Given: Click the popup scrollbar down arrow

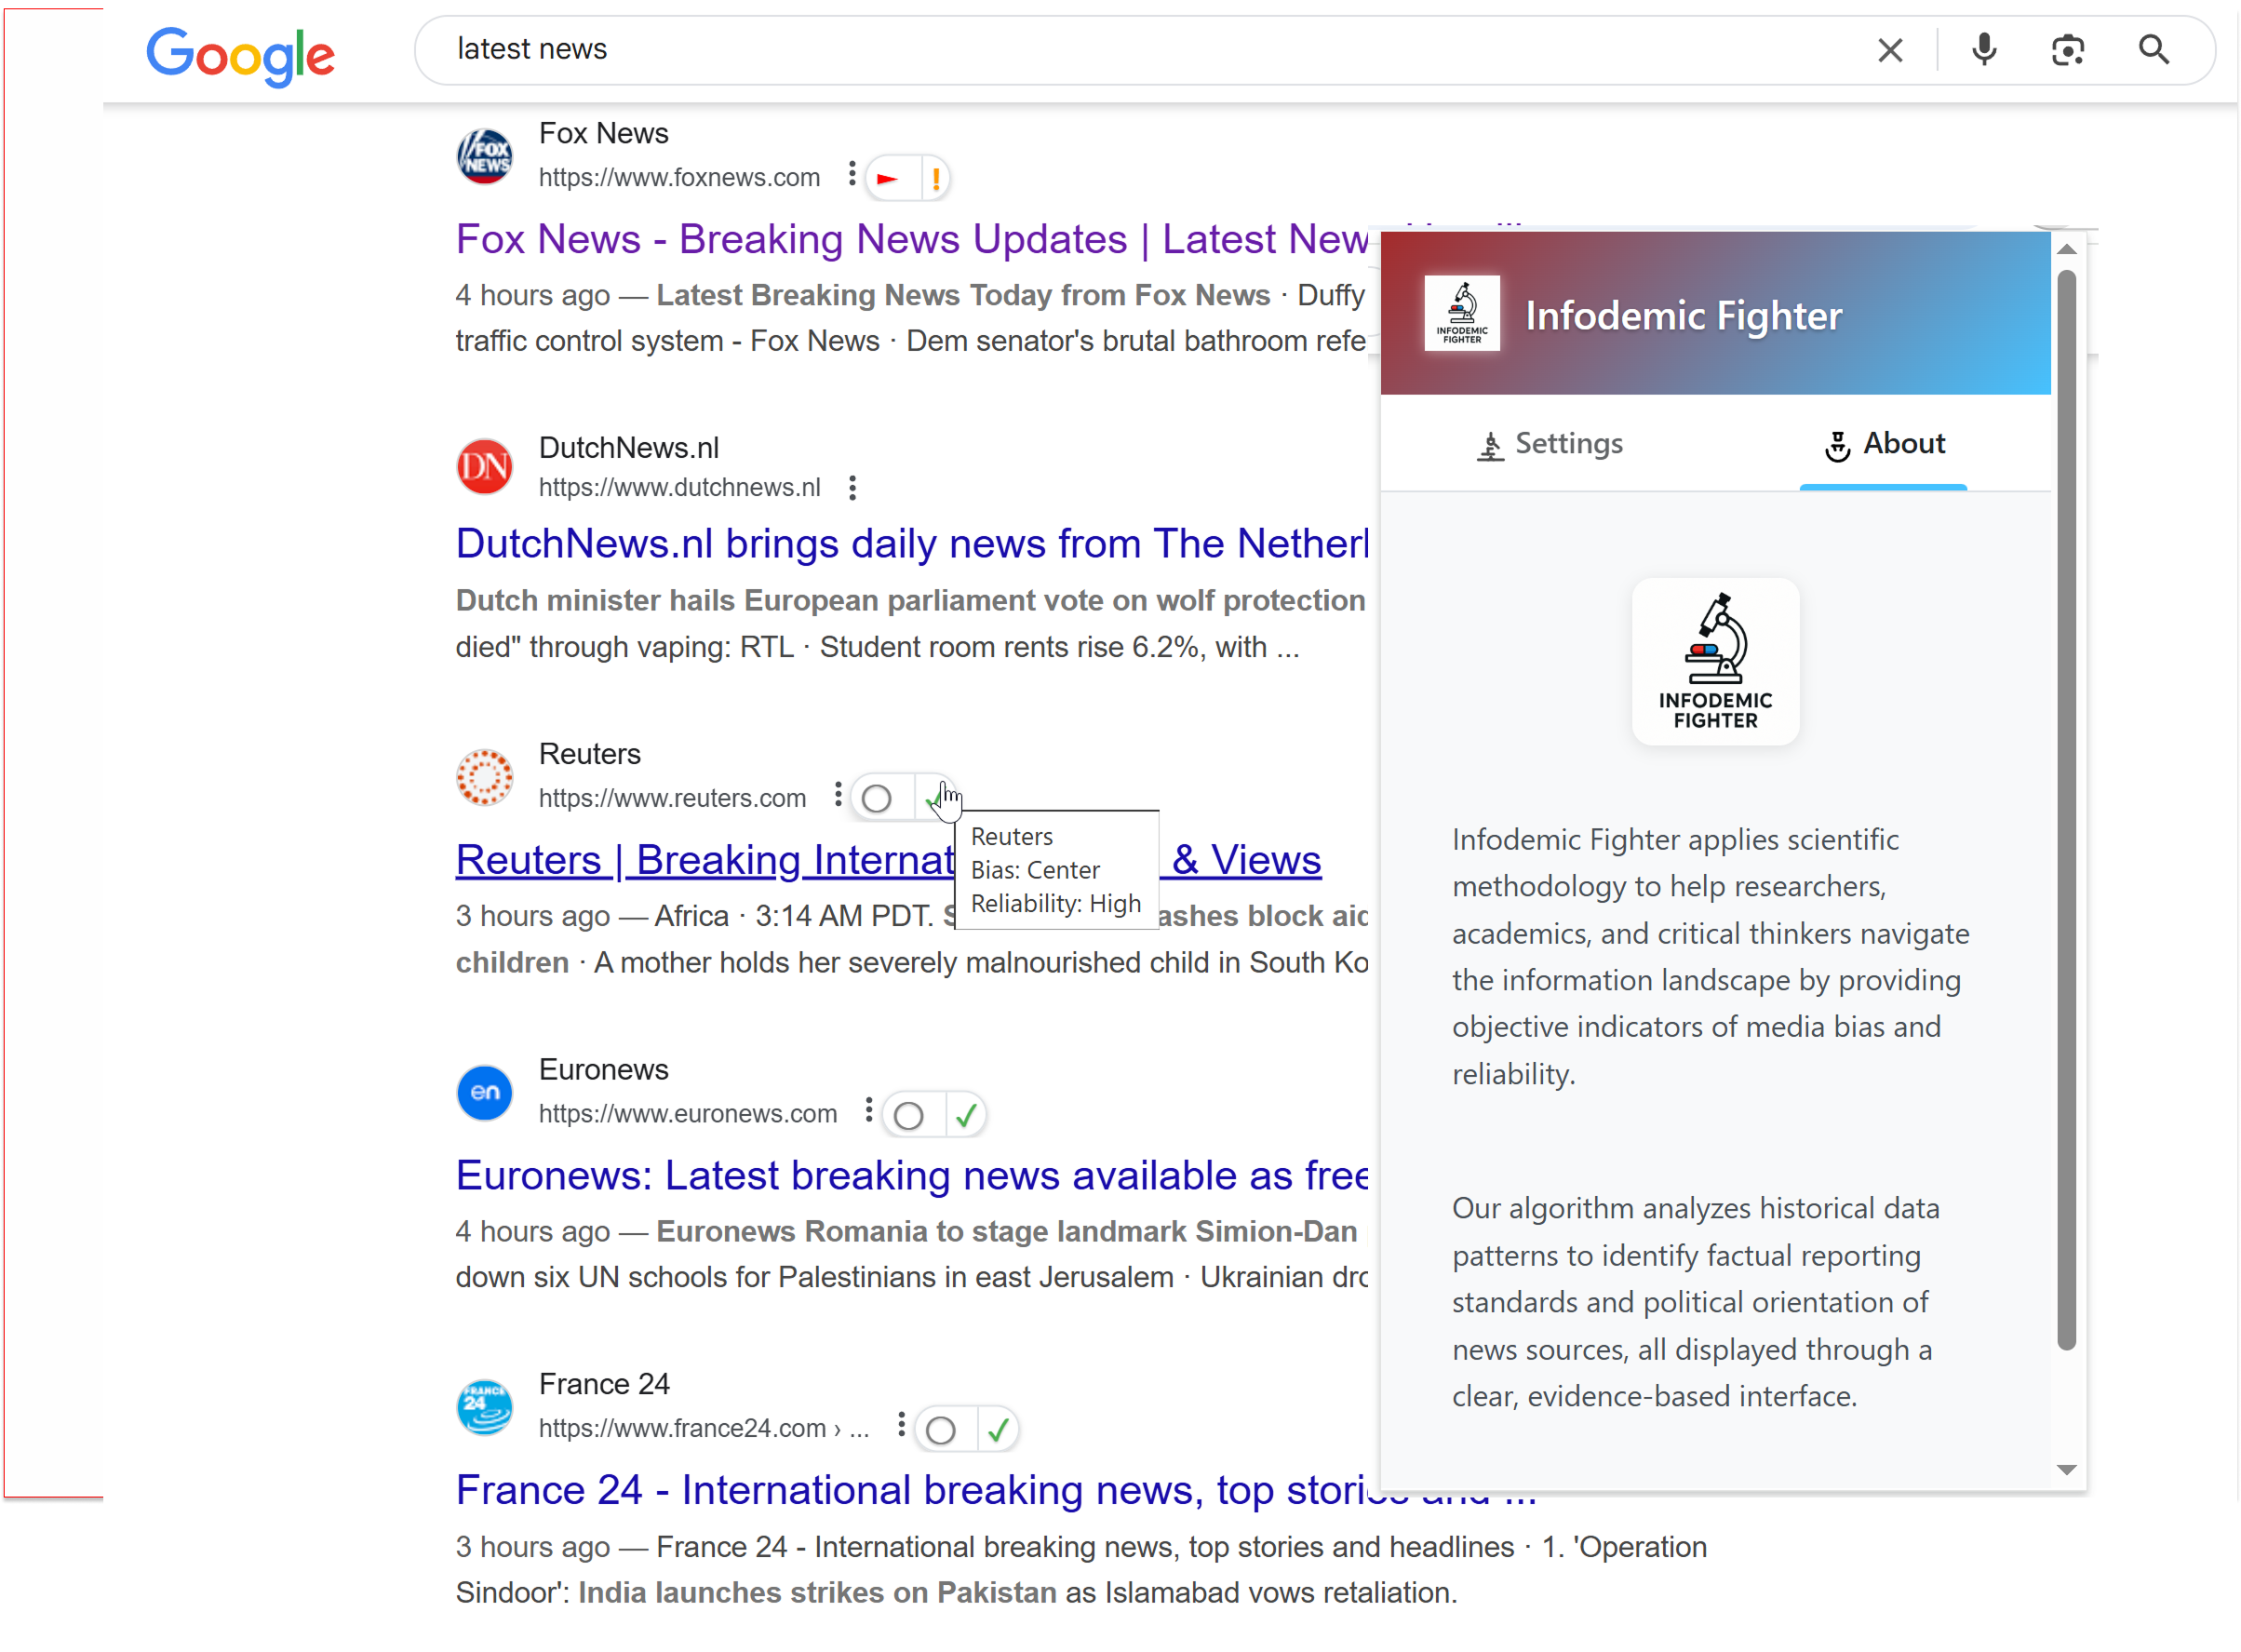Looking at the screenshot, I should click(x=2067, y=1470).
